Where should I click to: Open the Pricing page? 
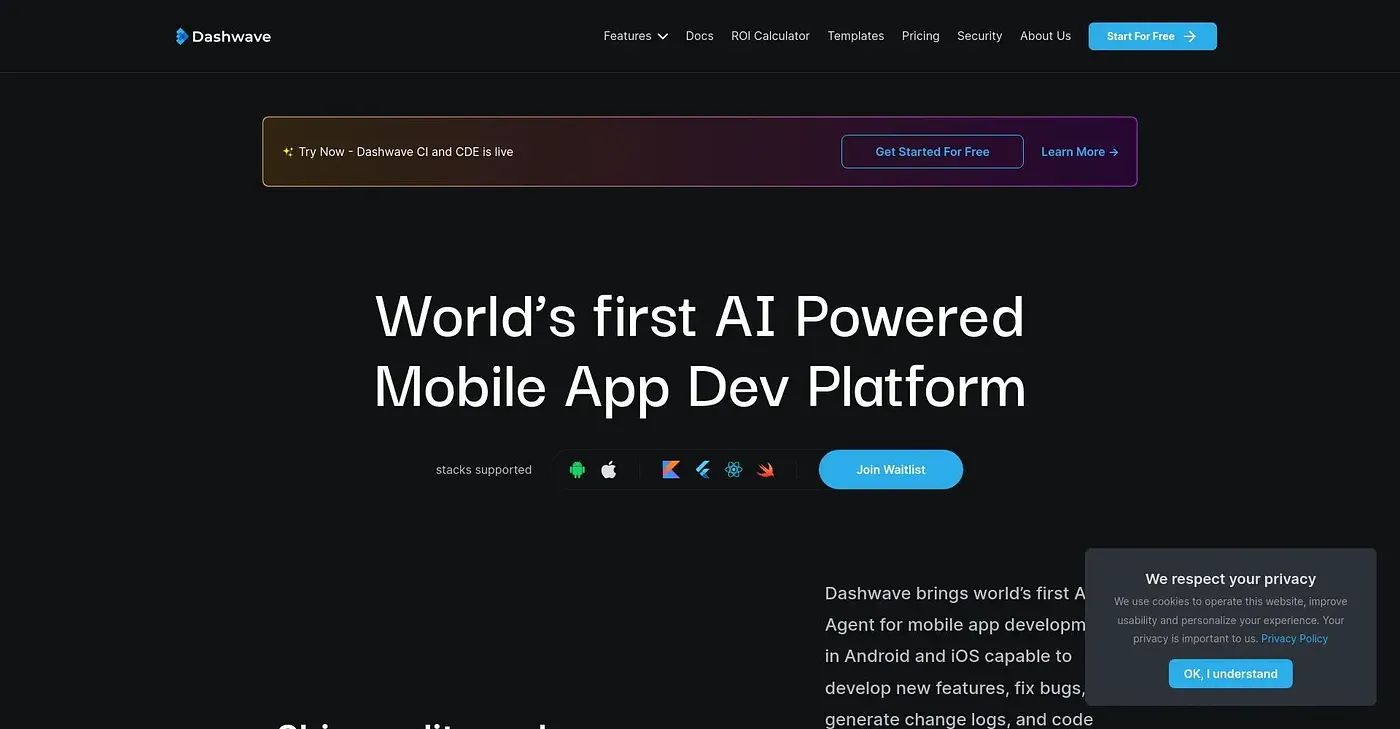click(921, 36)
